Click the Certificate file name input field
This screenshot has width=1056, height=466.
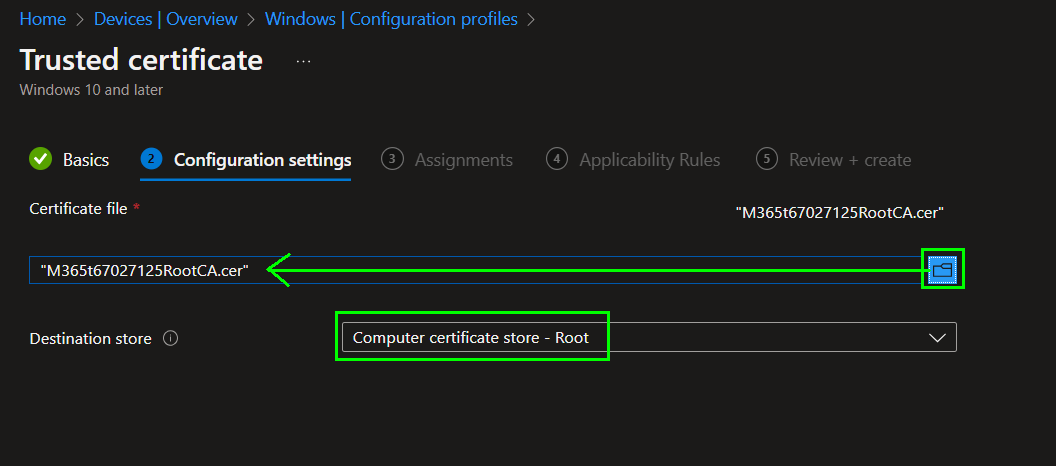tap(470, 270)
